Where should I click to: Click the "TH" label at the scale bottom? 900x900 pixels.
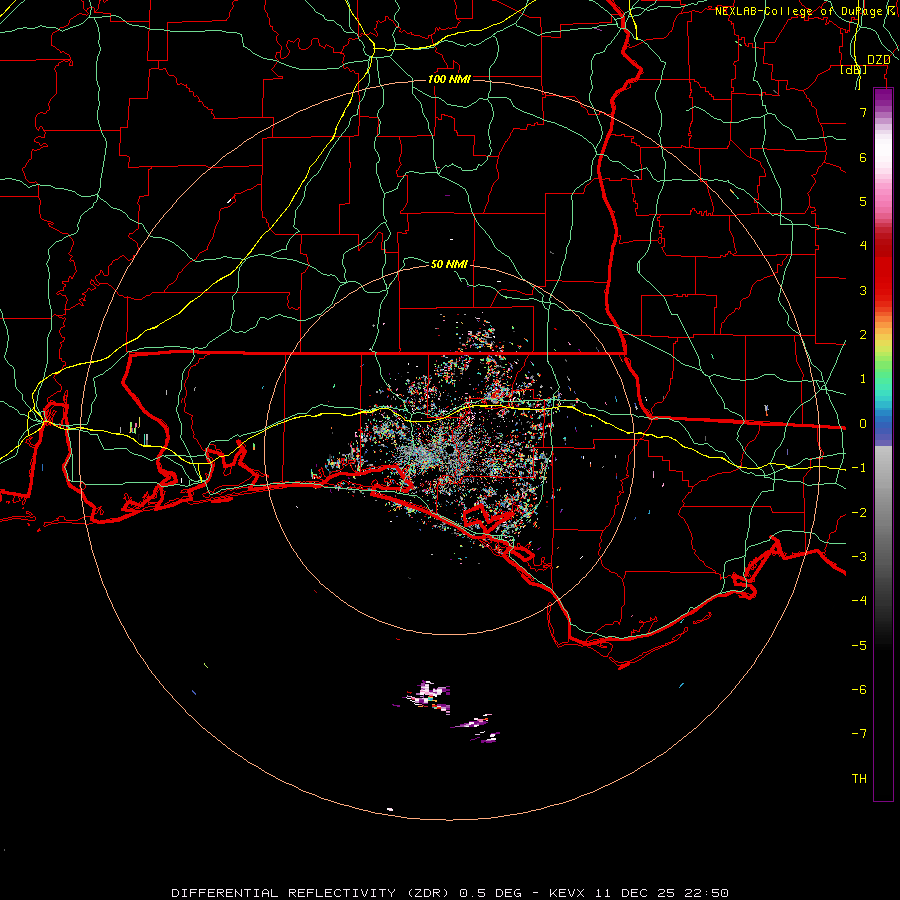coord(859,779)
